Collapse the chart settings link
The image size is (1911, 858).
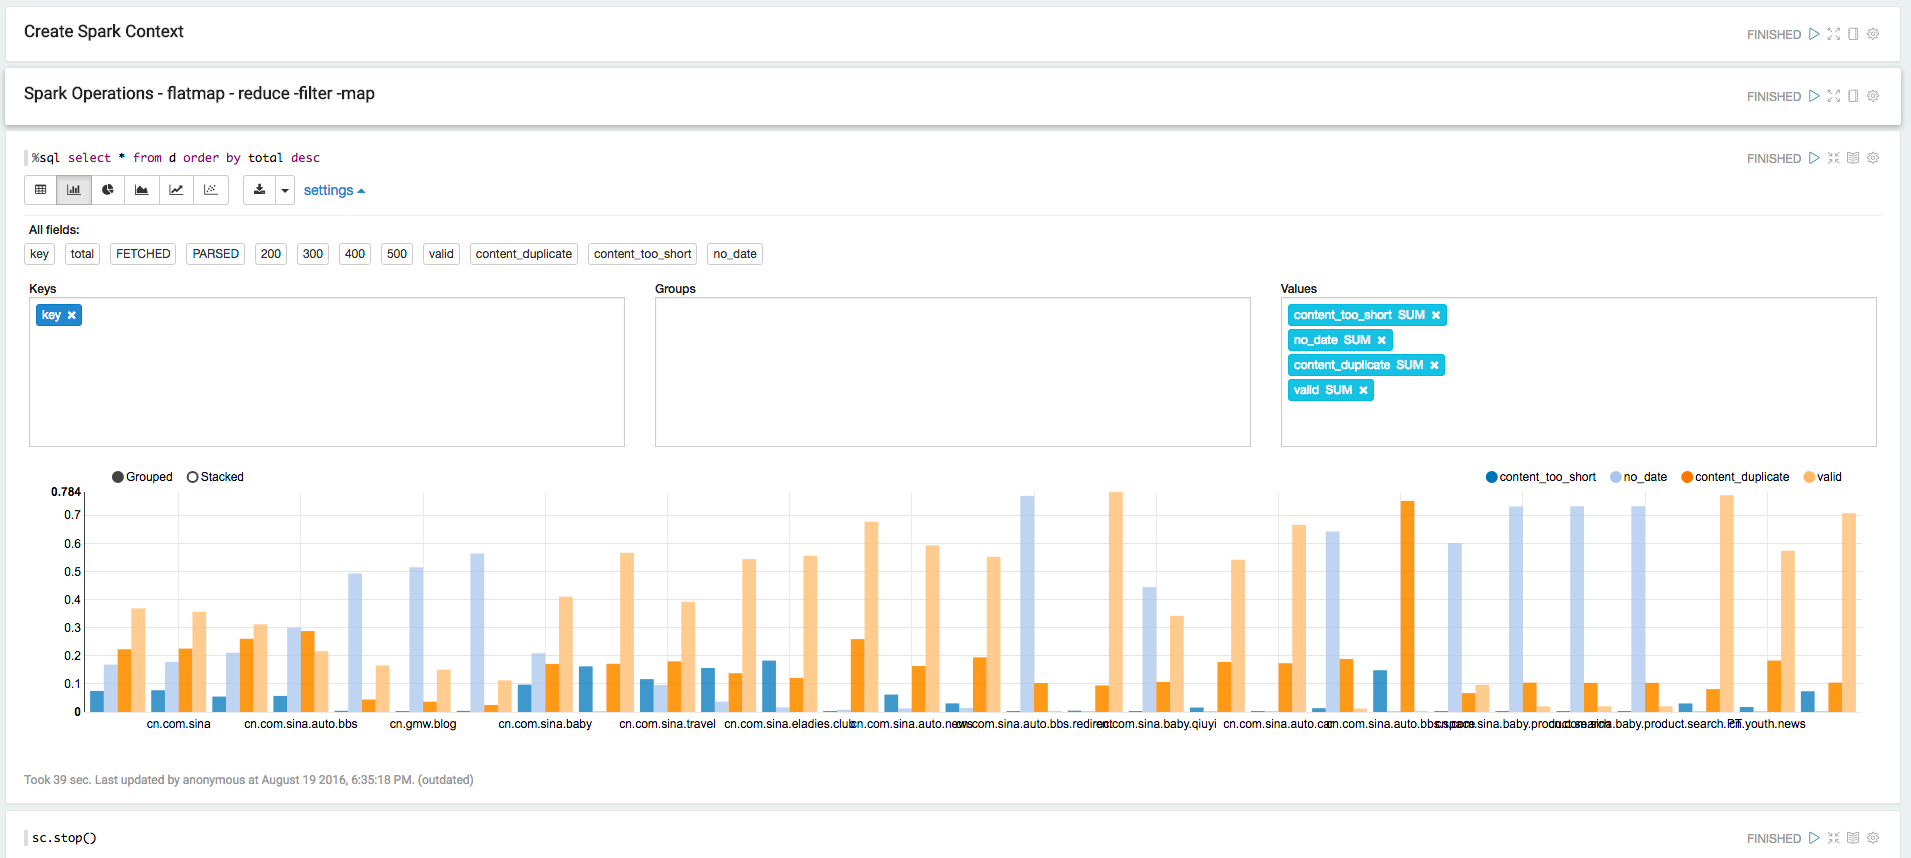click(x=334, y=190)
